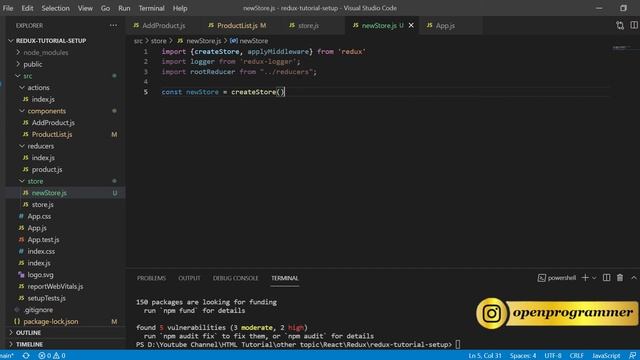This screenshot has height=360, width=640.
Task: Open the Terminal menu
Action: click(151, 8)
